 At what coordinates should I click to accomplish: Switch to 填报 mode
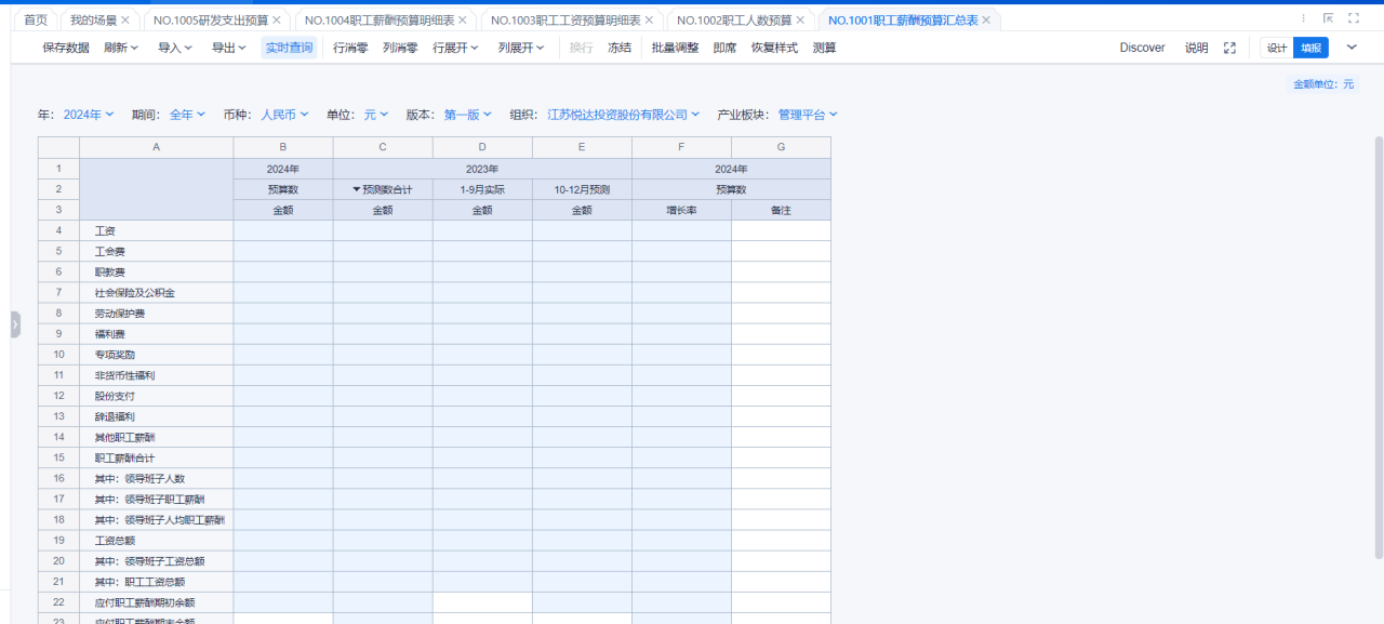1310,48
